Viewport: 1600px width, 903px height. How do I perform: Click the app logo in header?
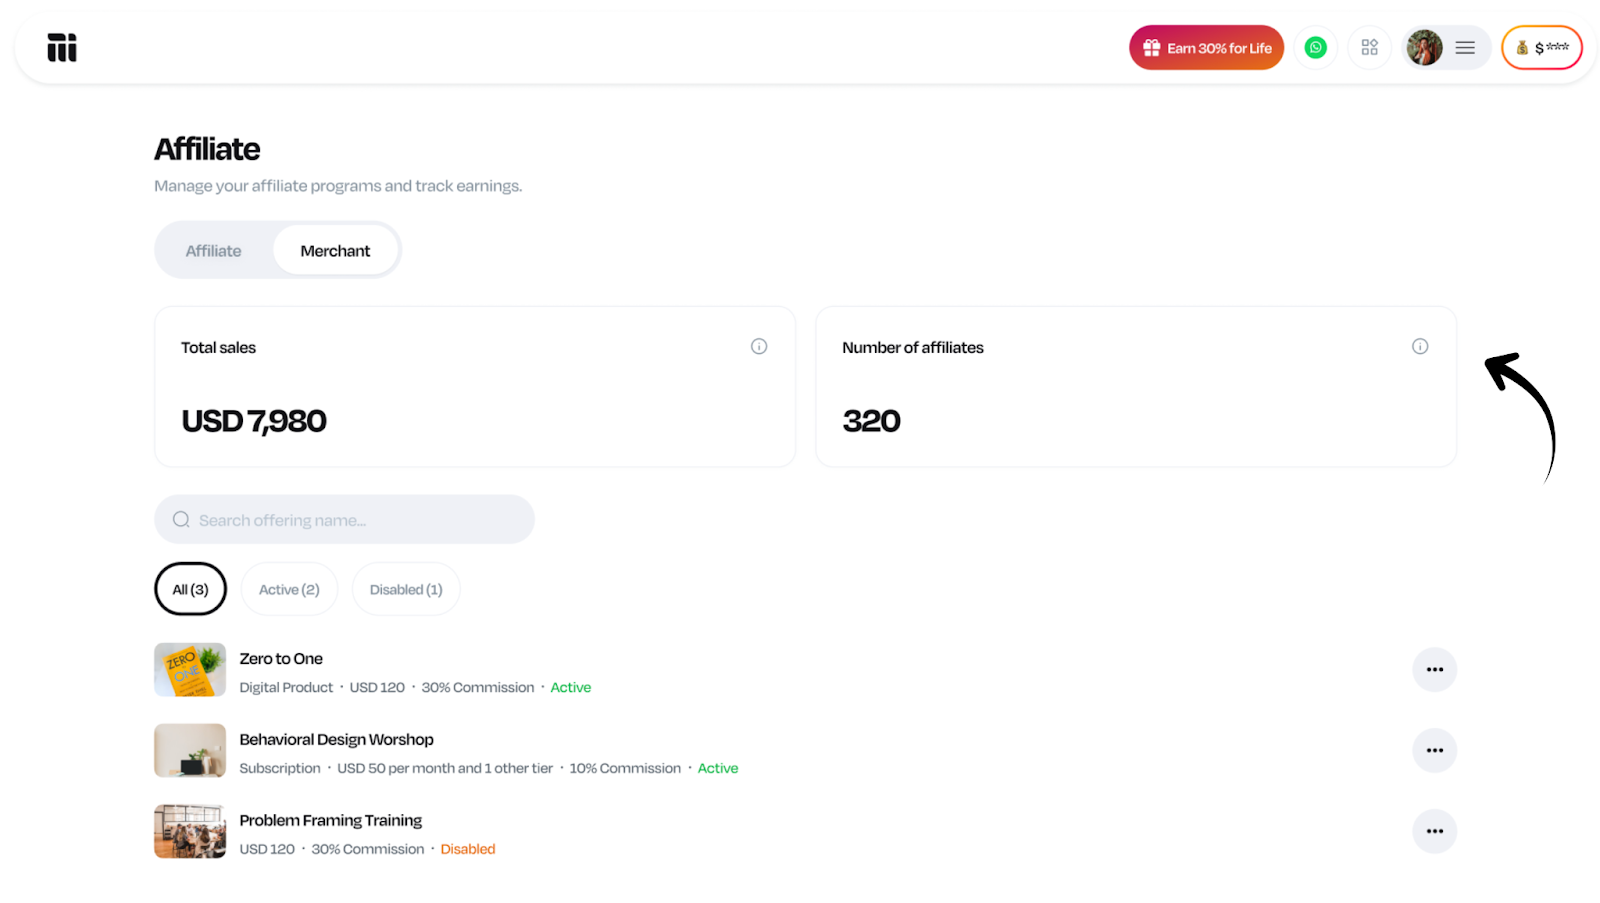pos(62,48)
